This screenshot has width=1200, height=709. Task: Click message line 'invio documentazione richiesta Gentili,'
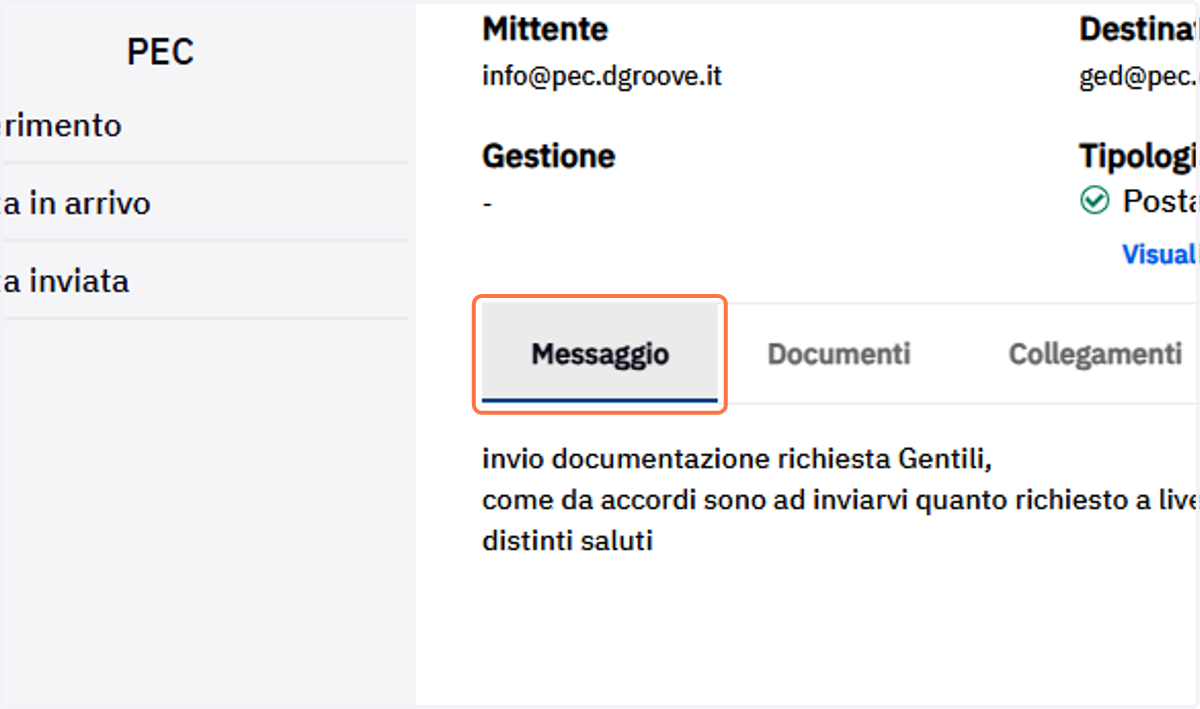[x=736, y=459]
